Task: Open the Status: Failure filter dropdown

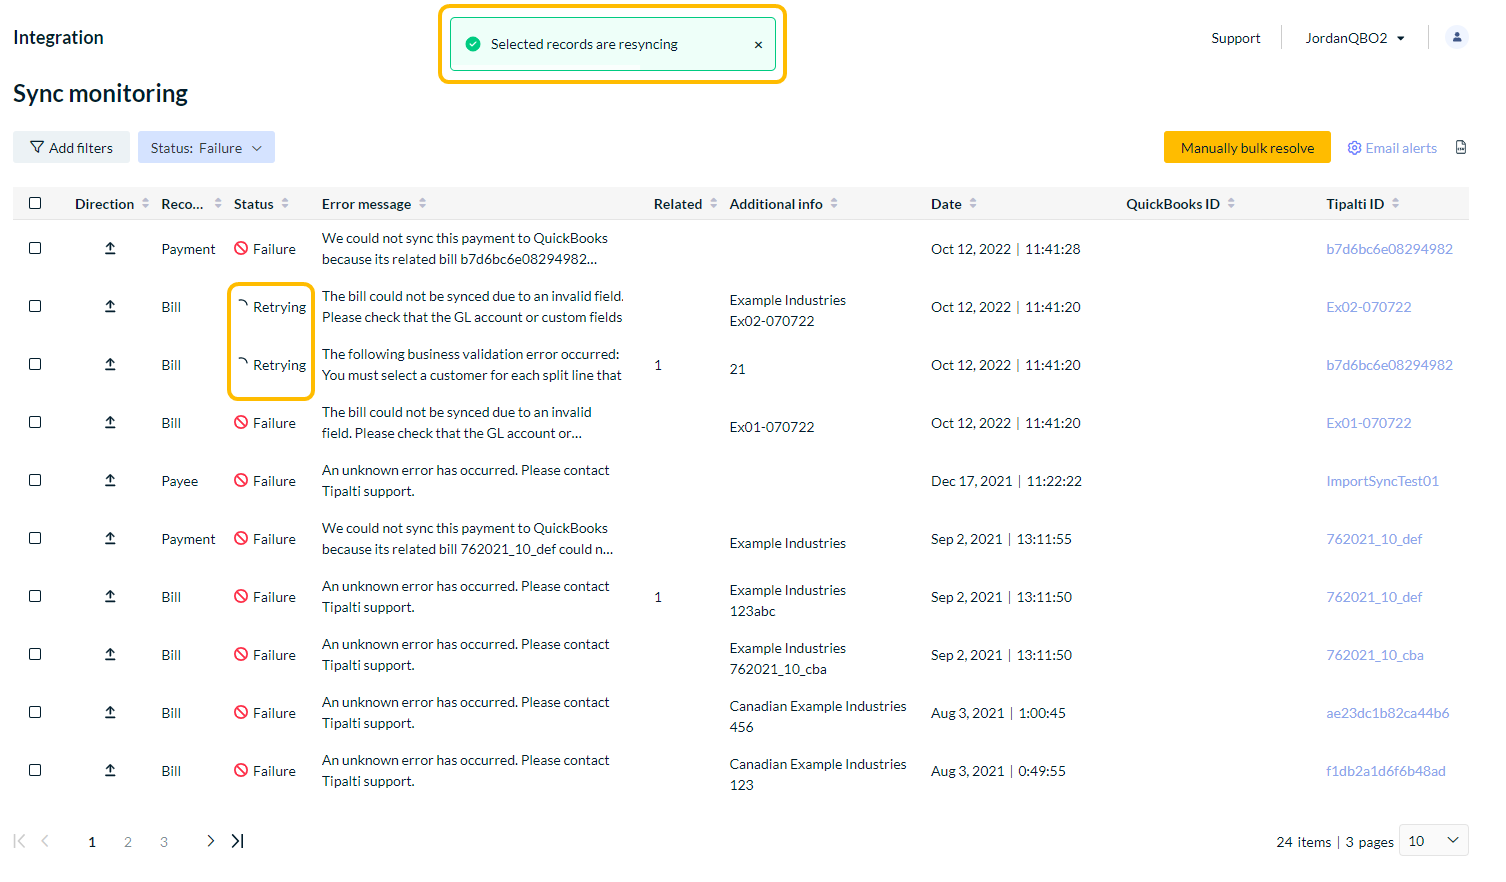Action: (206, 148)
